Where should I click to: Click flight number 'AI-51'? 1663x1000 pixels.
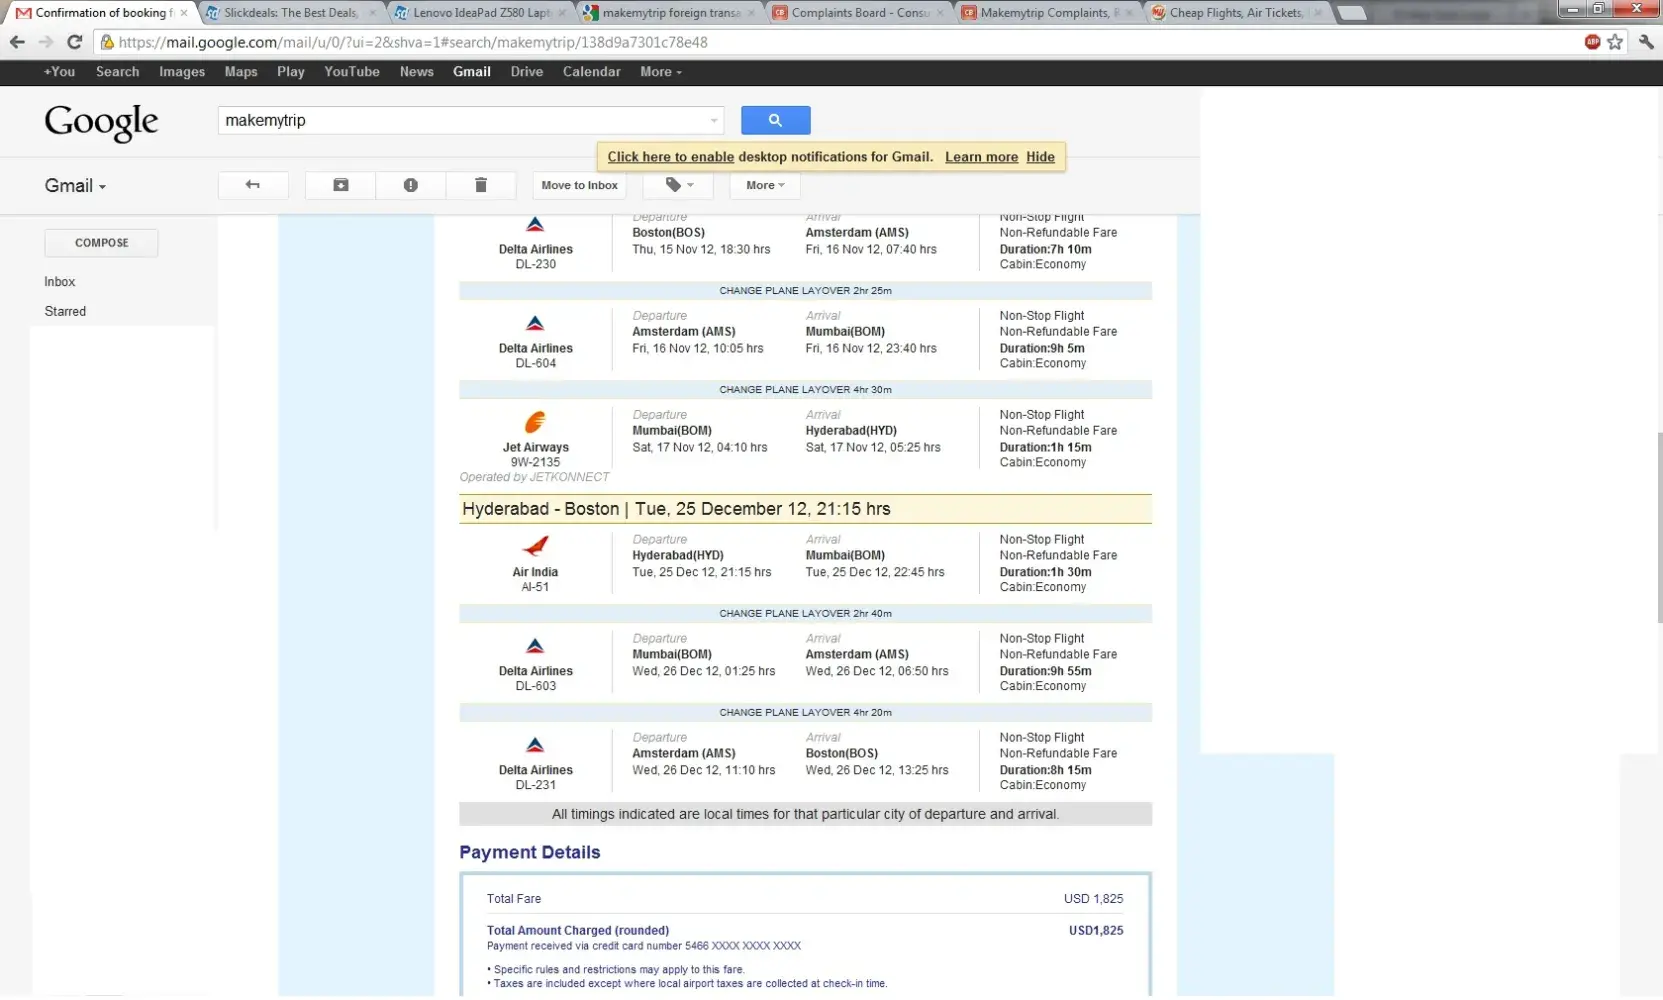[x=535, y=587]
